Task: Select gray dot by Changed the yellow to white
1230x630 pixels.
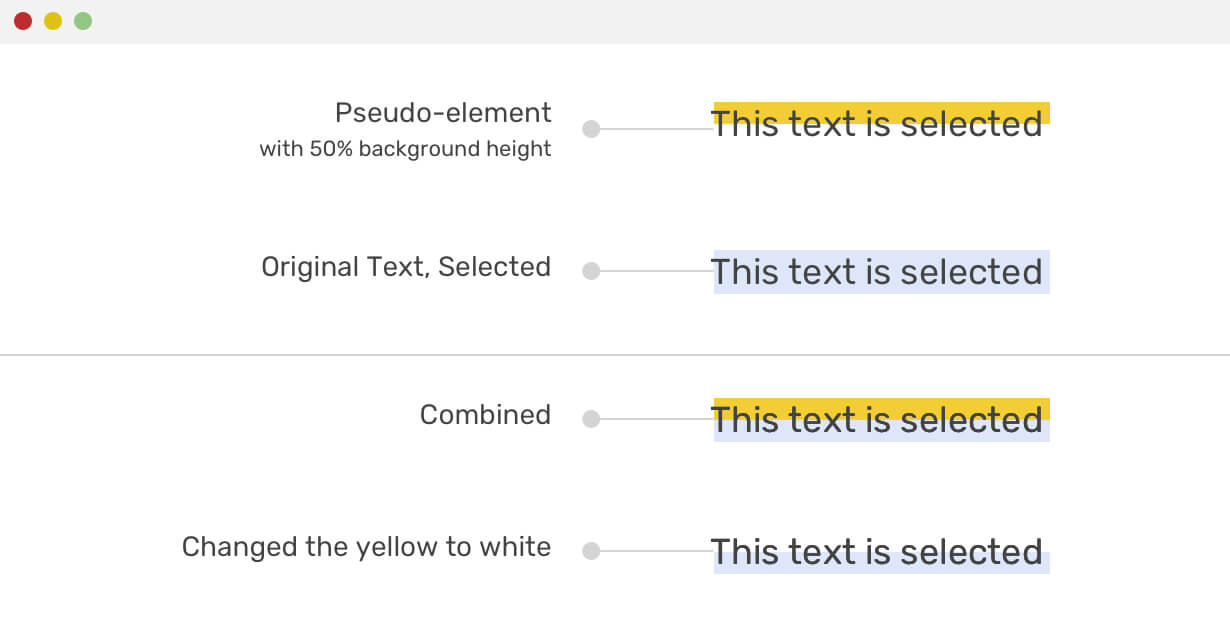Action: (591, 551)
